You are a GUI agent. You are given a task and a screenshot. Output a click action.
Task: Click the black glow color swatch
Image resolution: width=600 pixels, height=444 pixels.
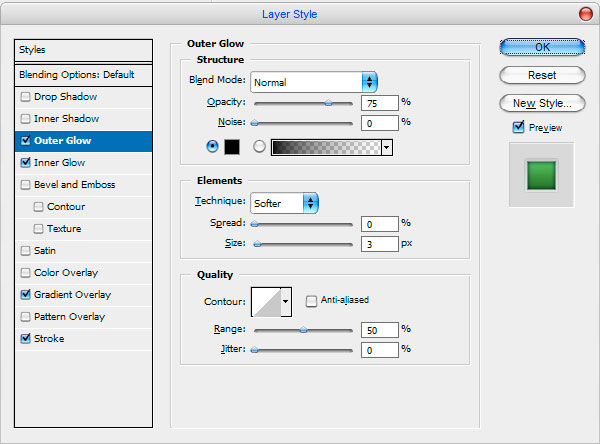click(232, 147)
